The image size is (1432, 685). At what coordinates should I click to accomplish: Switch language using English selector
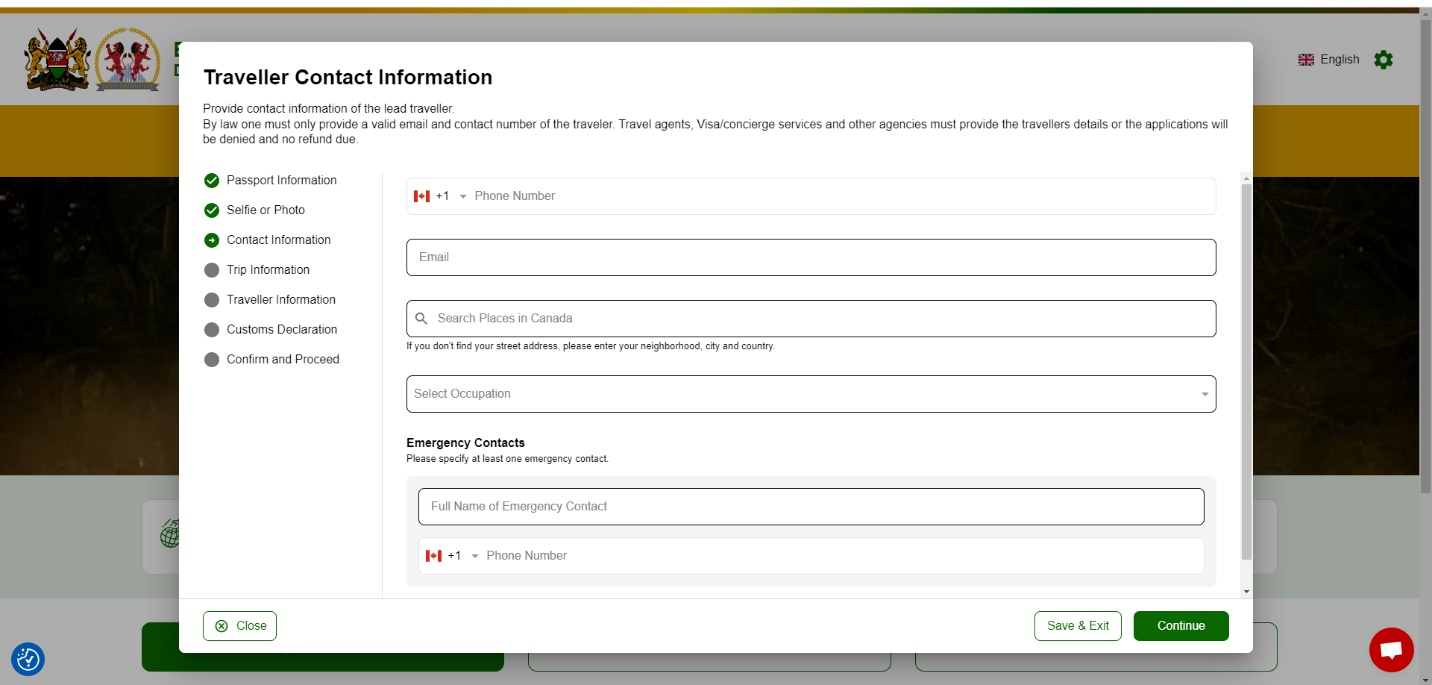[x=1328, y=60]
